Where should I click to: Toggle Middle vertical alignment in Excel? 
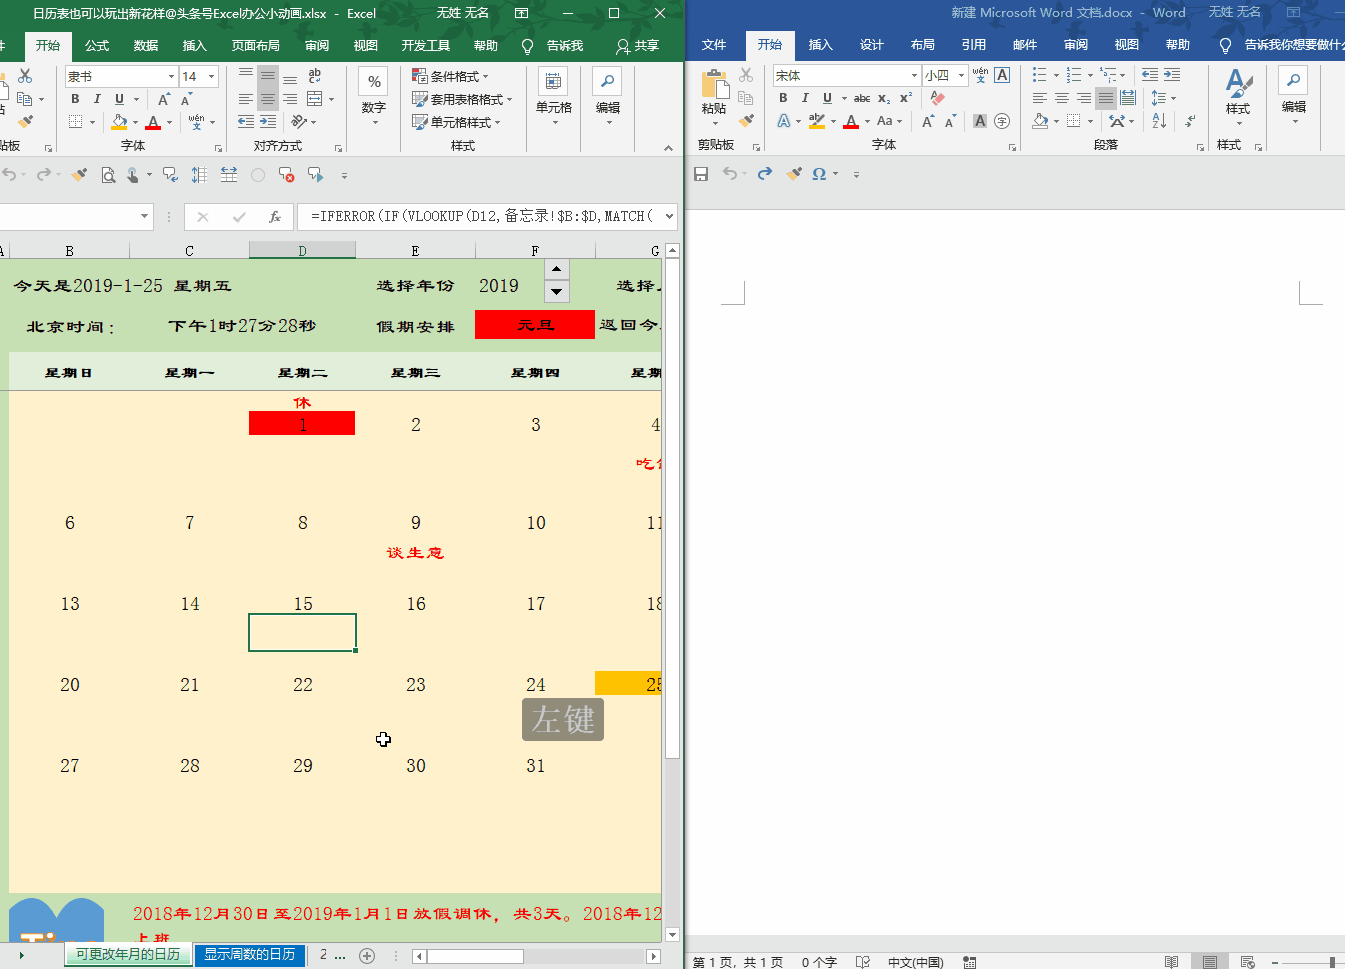point(268,76)
